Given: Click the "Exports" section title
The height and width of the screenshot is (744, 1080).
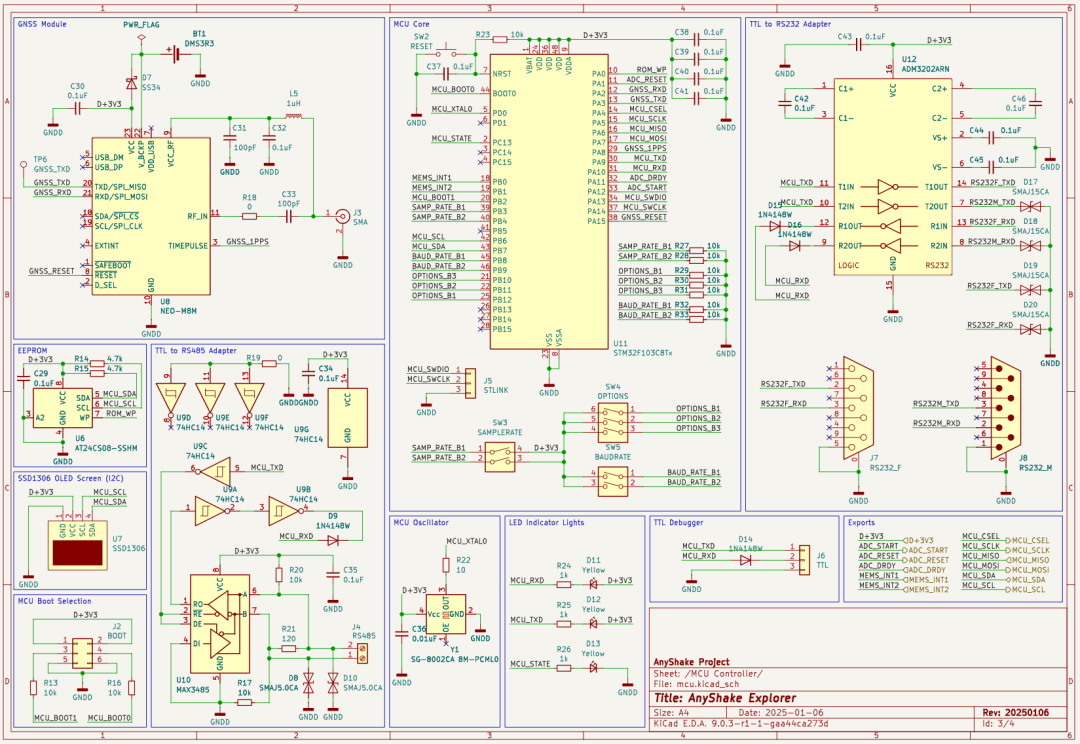Looking at the screenshot, I should click(x=861, y=523).
